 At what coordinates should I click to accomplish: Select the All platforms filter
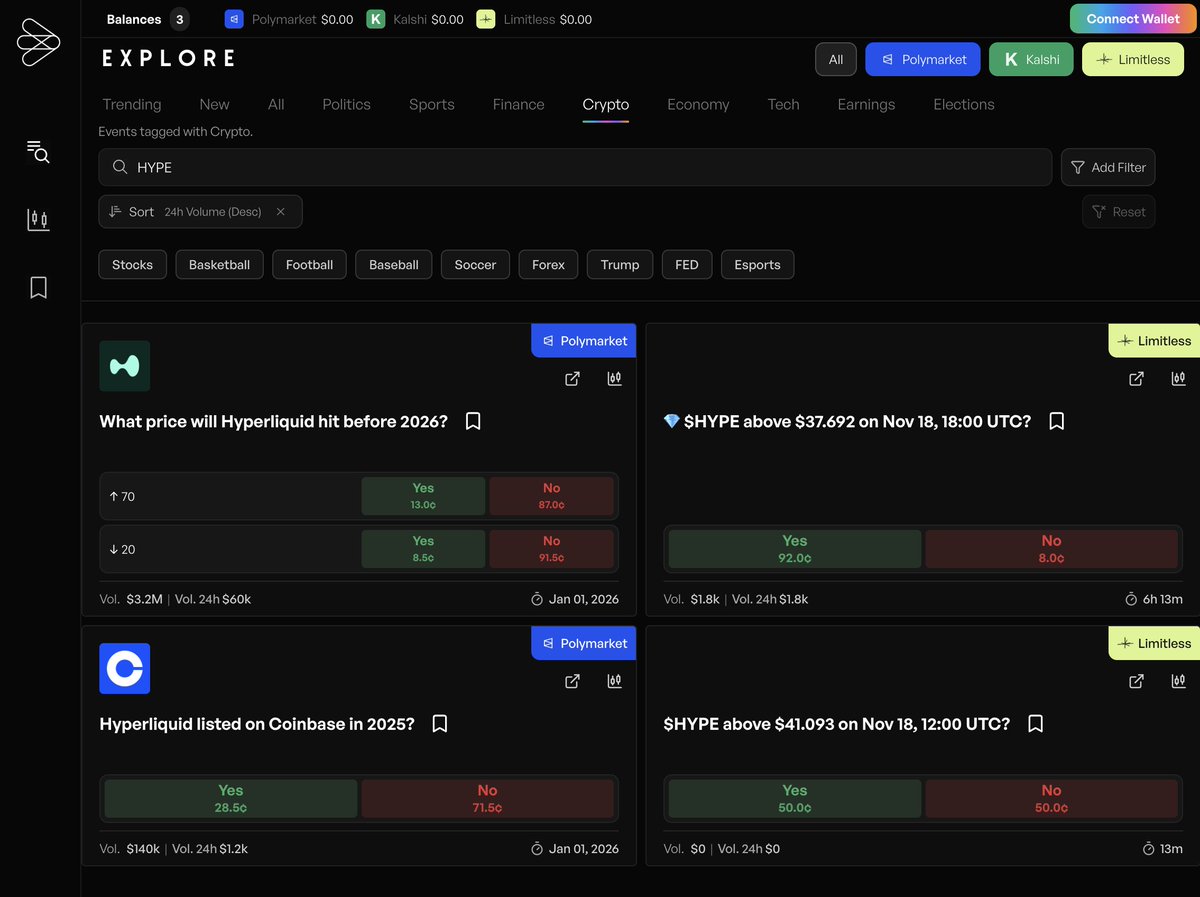[x=836, y=59]
